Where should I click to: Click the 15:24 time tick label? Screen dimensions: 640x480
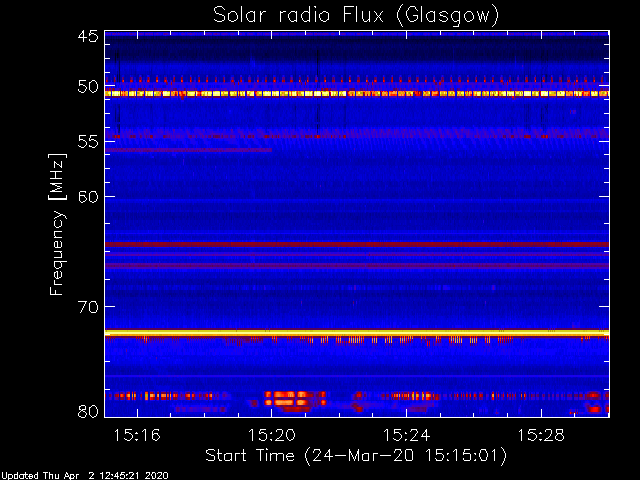407,435
